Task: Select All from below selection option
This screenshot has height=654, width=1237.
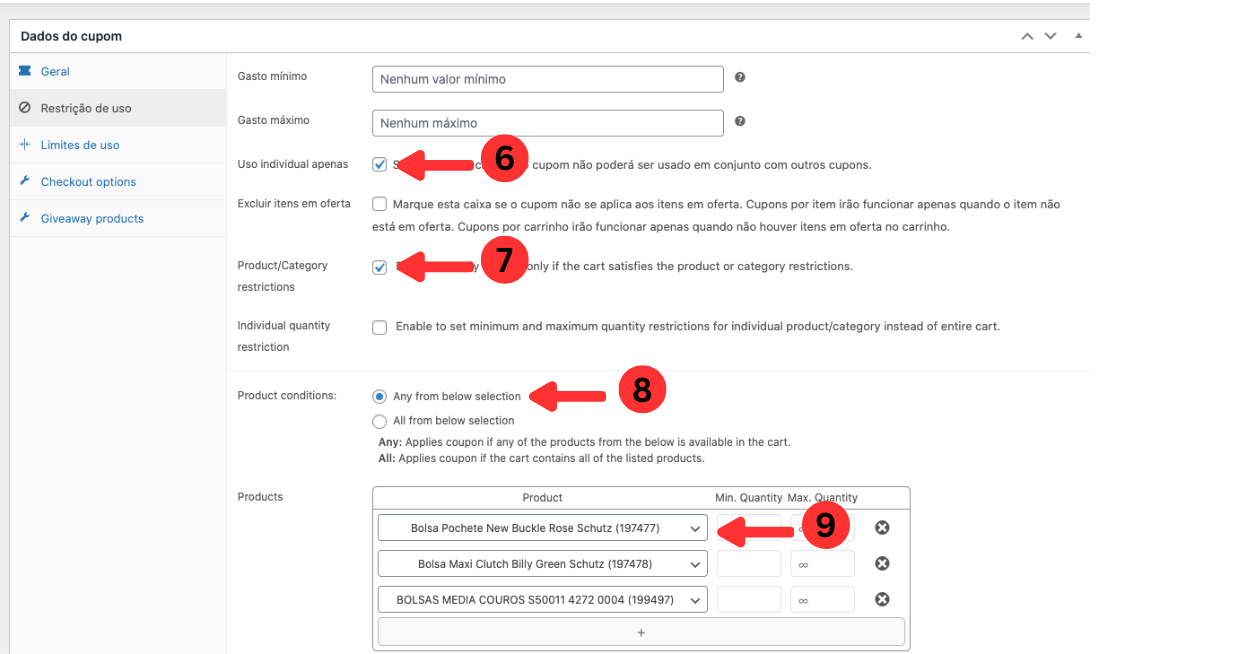Action: pyautogui.click(x=379, y=421)
